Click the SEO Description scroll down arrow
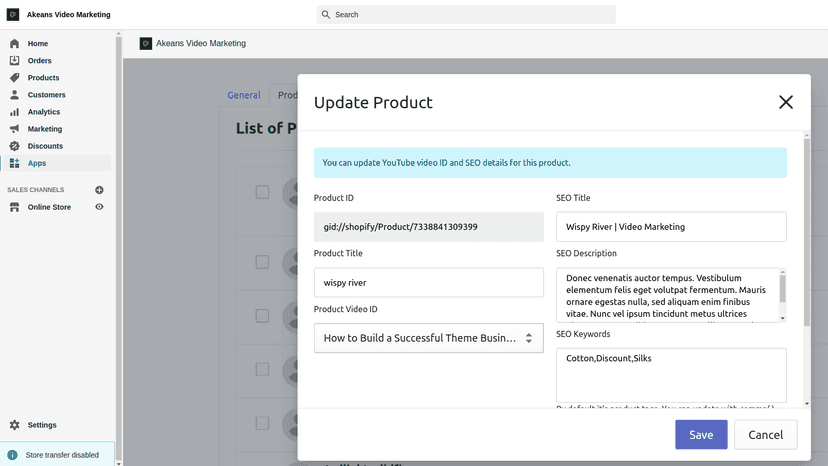This screenshot has height=466, width=828. click(783, 318)
